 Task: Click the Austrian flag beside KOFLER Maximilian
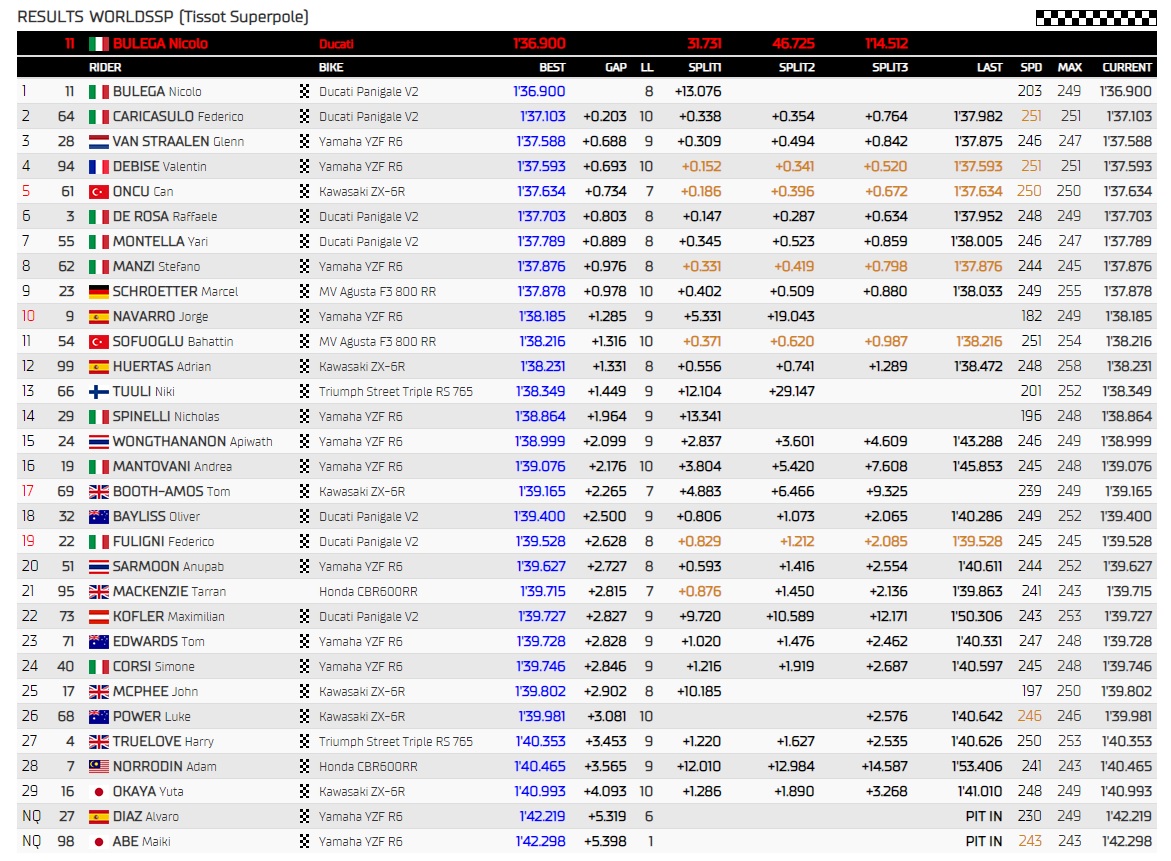coord(99,617)
